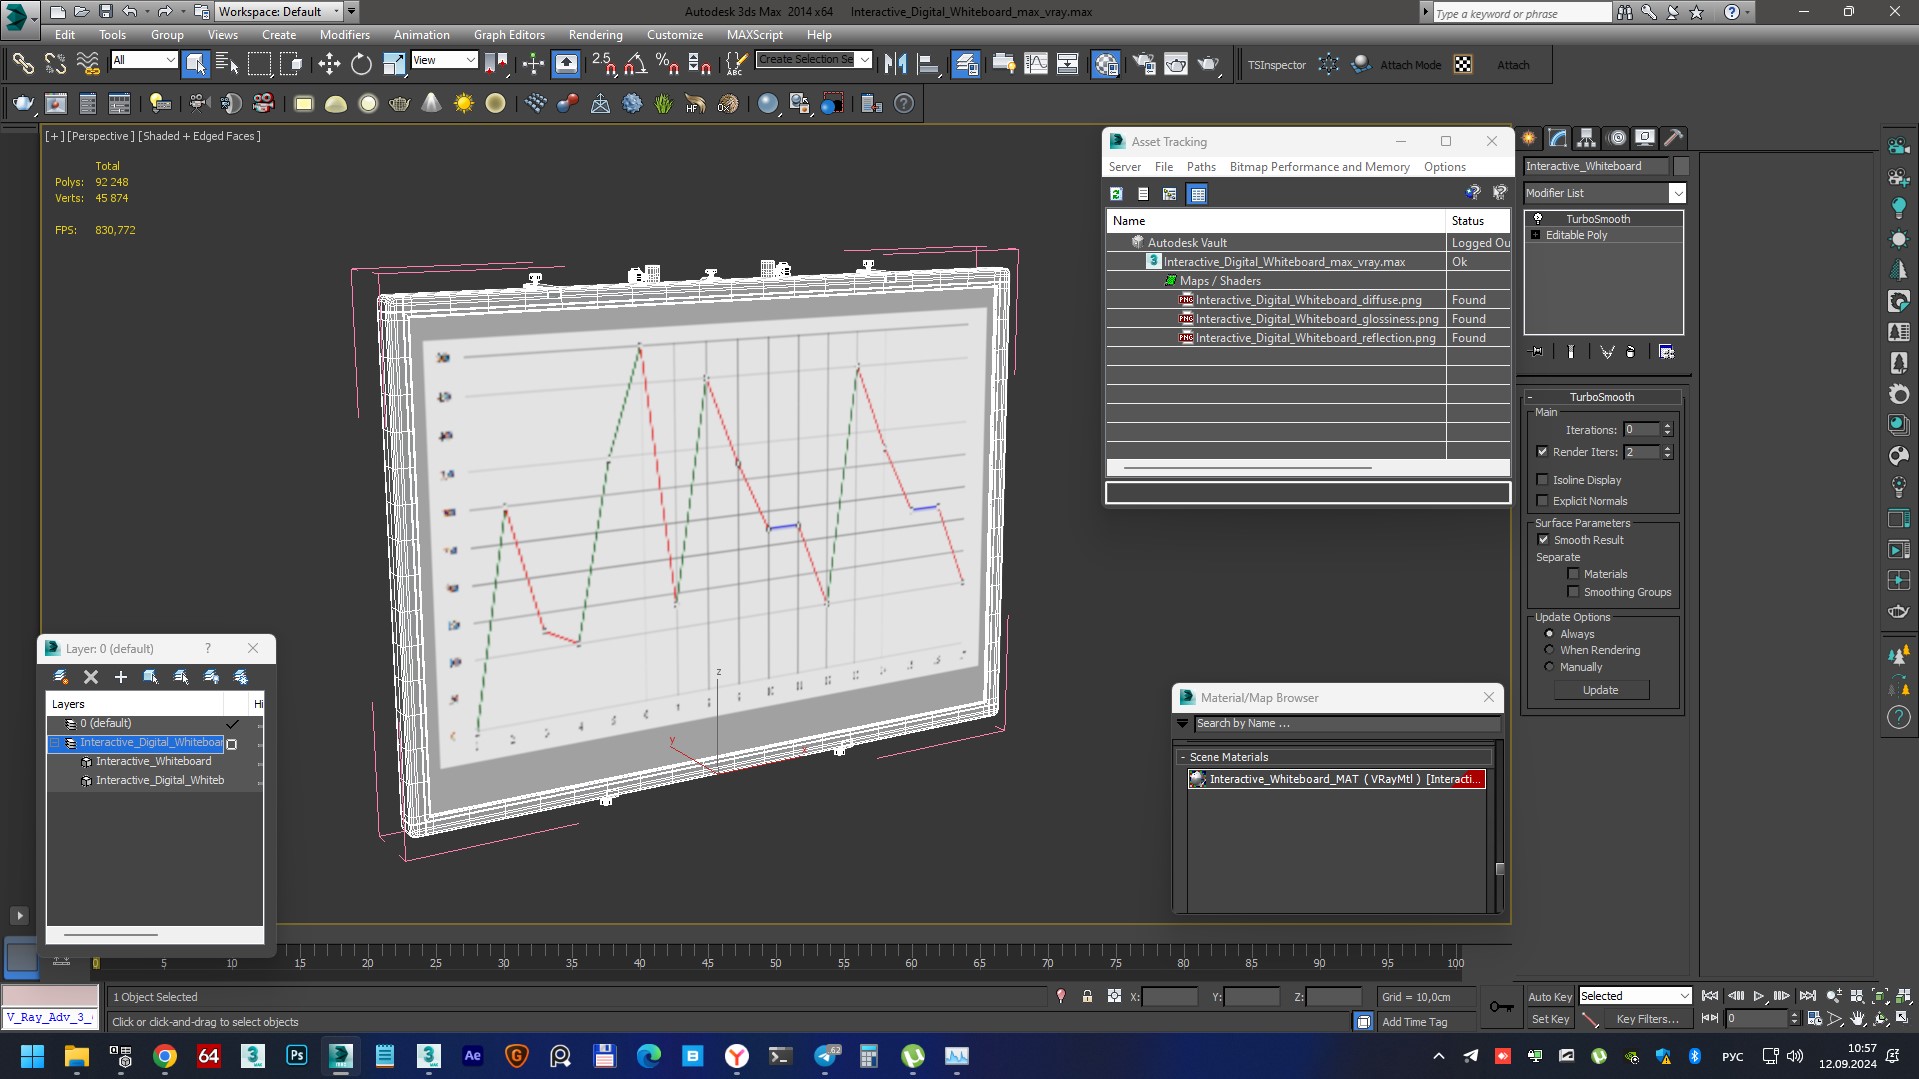
Task: Collapse the TurboSmooth rollout
Action: (x=1602, y=397)
